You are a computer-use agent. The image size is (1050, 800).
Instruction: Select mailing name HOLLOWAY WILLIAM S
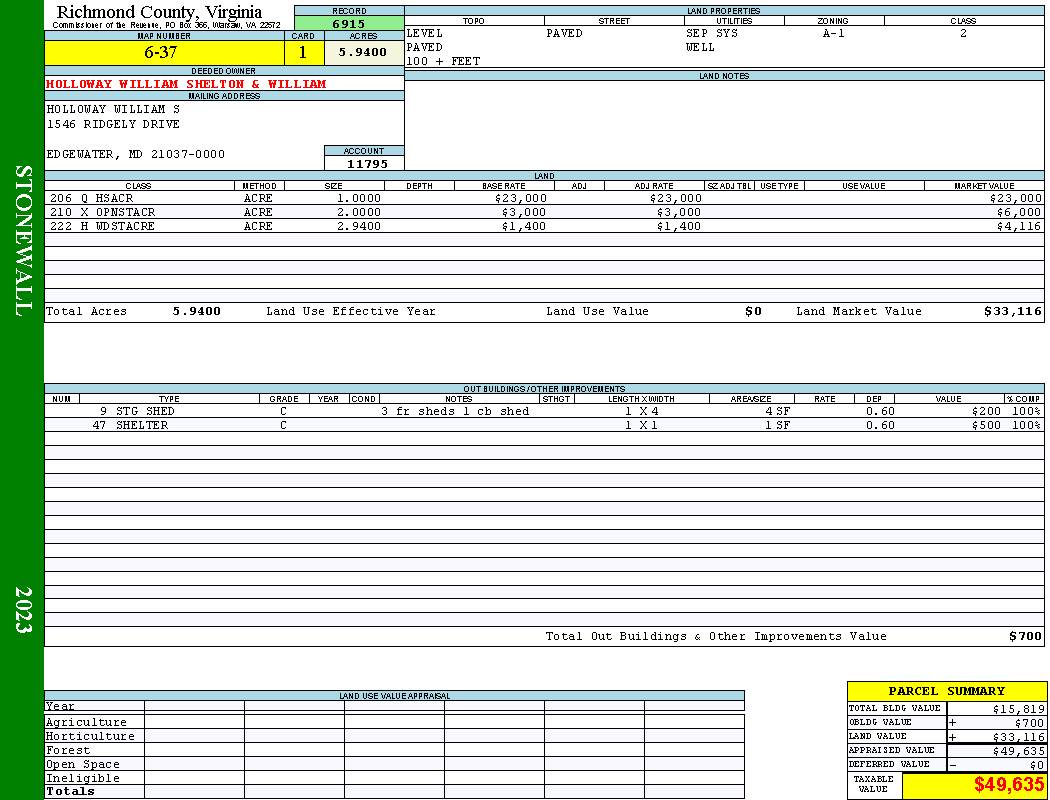coord(113,108)
